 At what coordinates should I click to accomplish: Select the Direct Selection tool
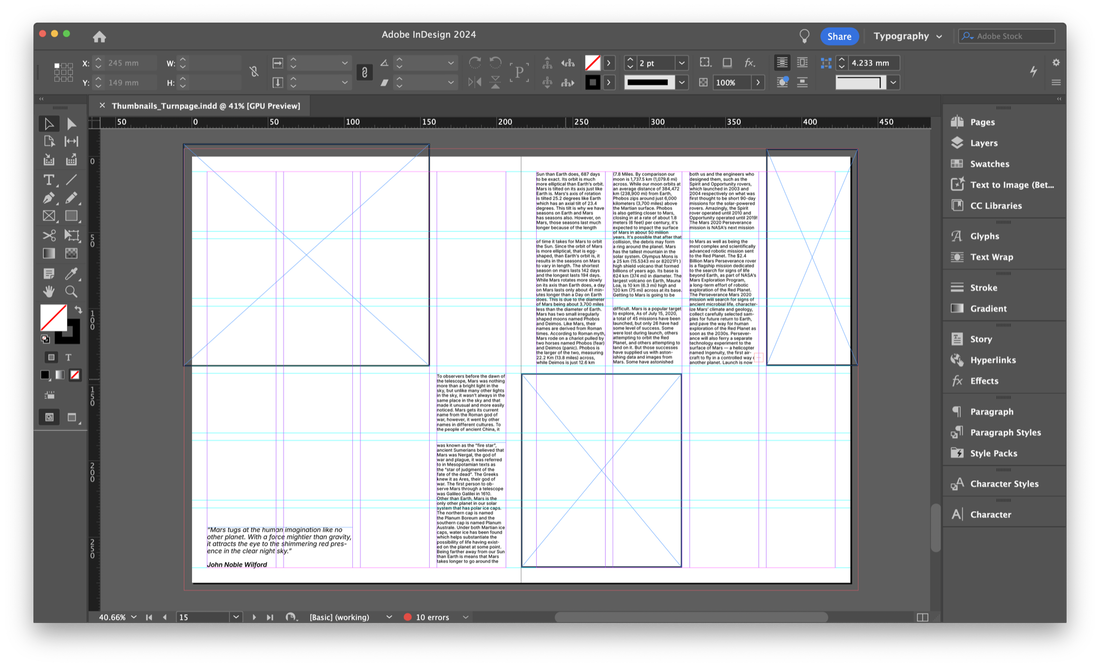72,124
